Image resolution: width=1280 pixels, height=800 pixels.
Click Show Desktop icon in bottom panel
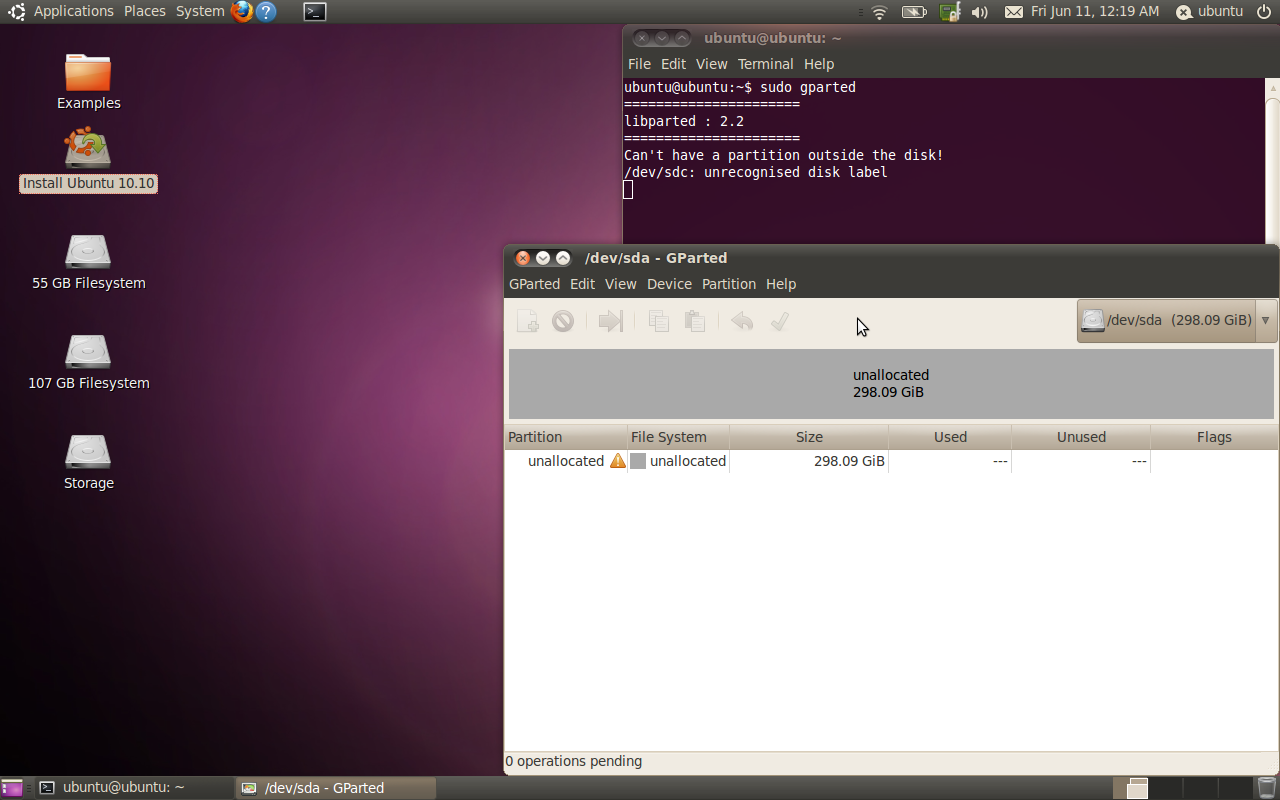12,788
